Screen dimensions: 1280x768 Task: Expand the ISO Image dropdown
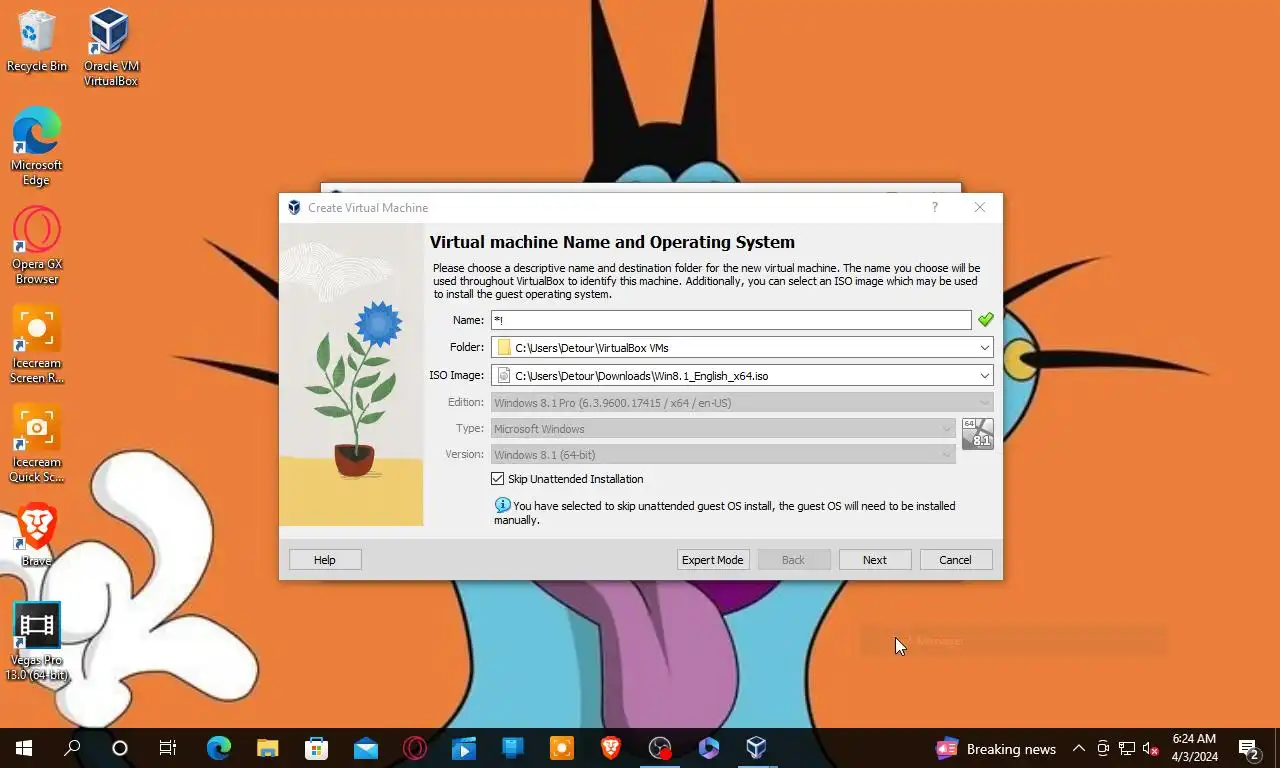pos(984,376)
